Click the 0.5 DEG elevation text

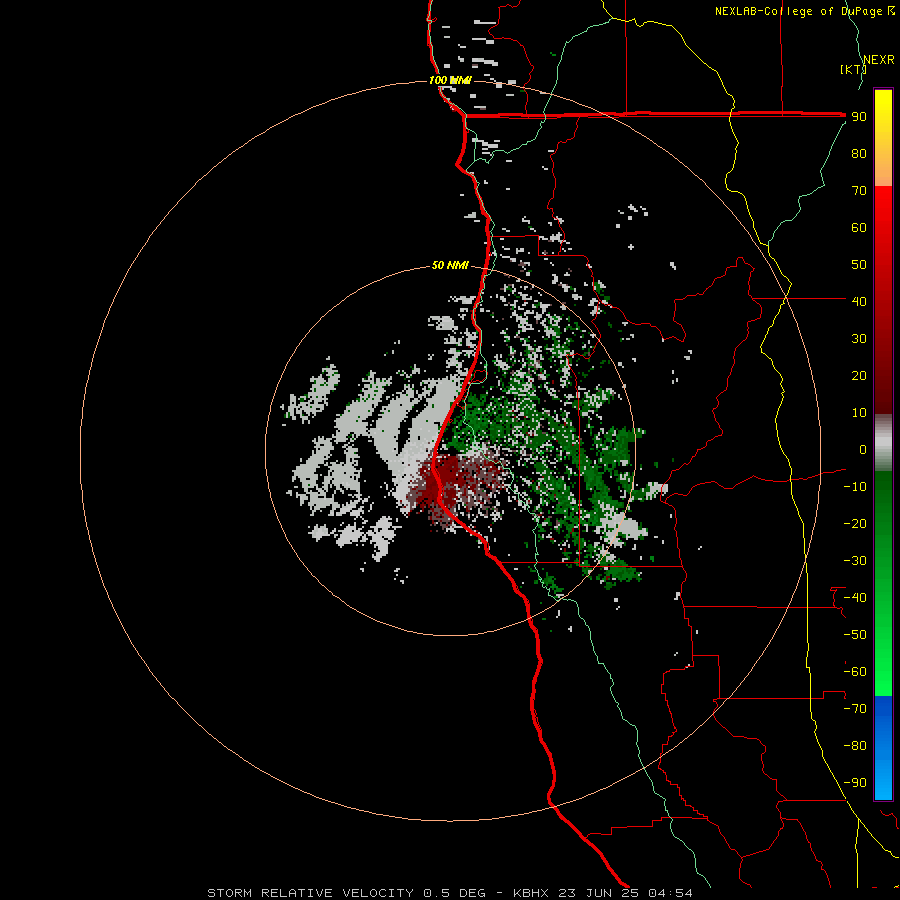[x=455, y=893]
